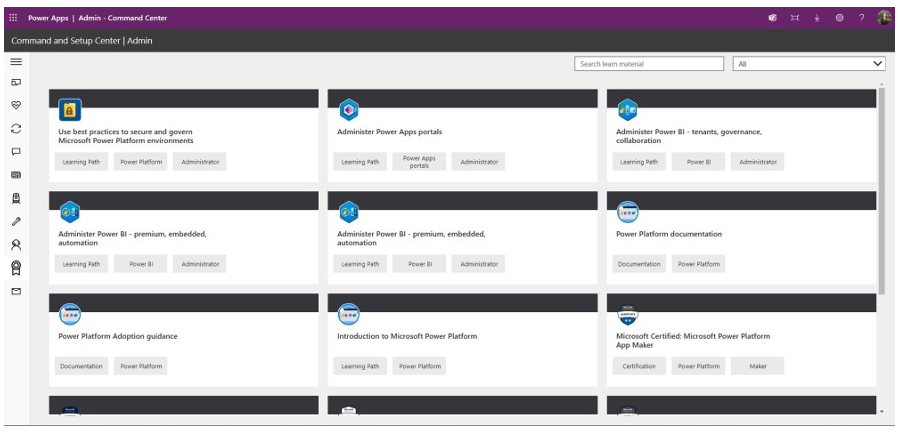Screen dimensions: 902x432
Task: Click the Help question mark icon
Action: tap(861, 18)
